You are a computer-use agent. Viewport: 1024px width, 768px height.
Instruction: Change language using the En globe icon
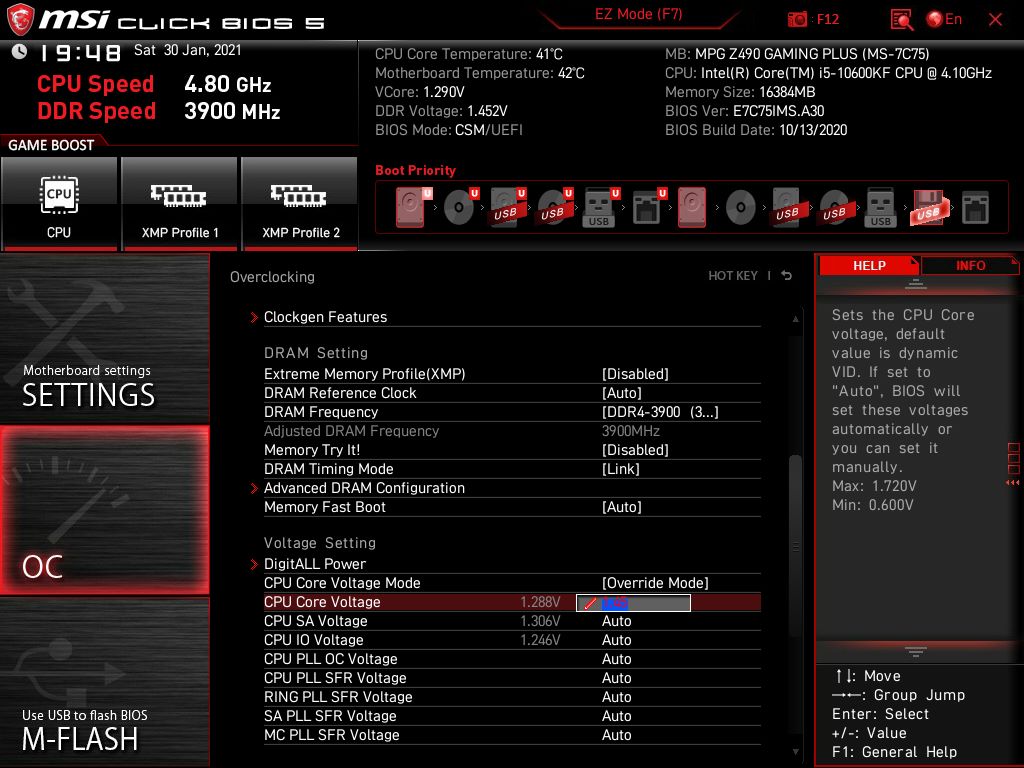point(944,20)
